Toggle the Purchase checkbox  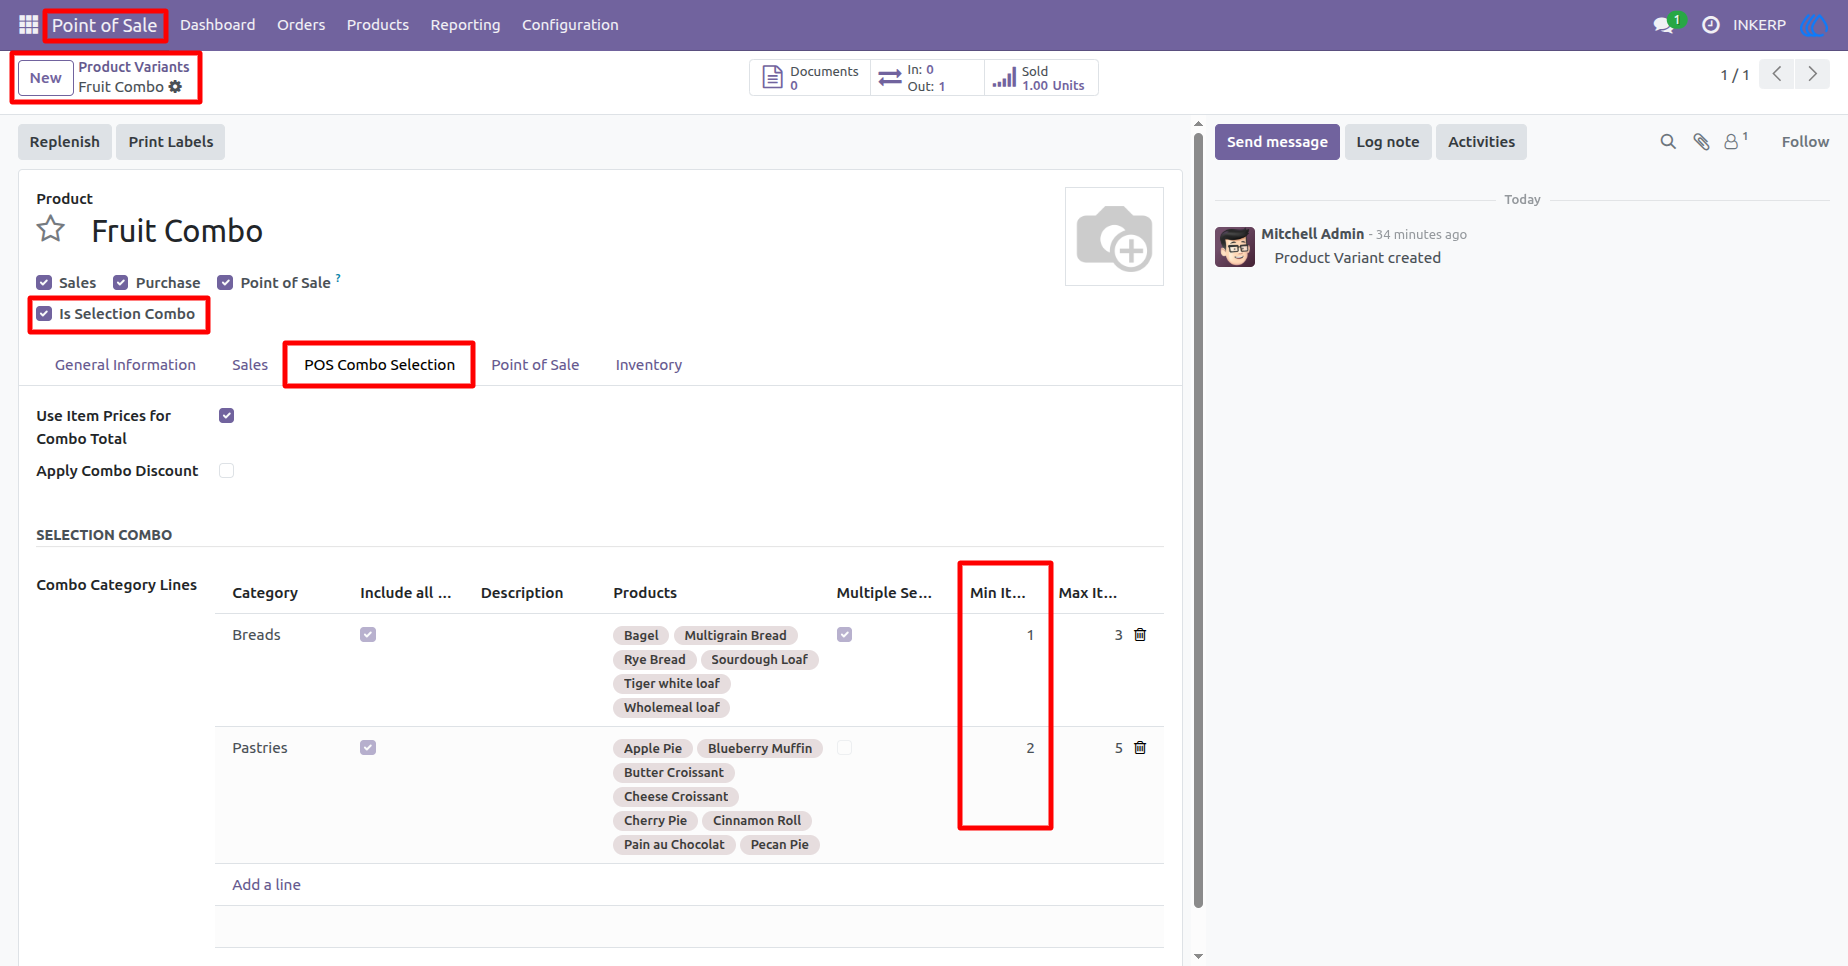pos(121,283)
